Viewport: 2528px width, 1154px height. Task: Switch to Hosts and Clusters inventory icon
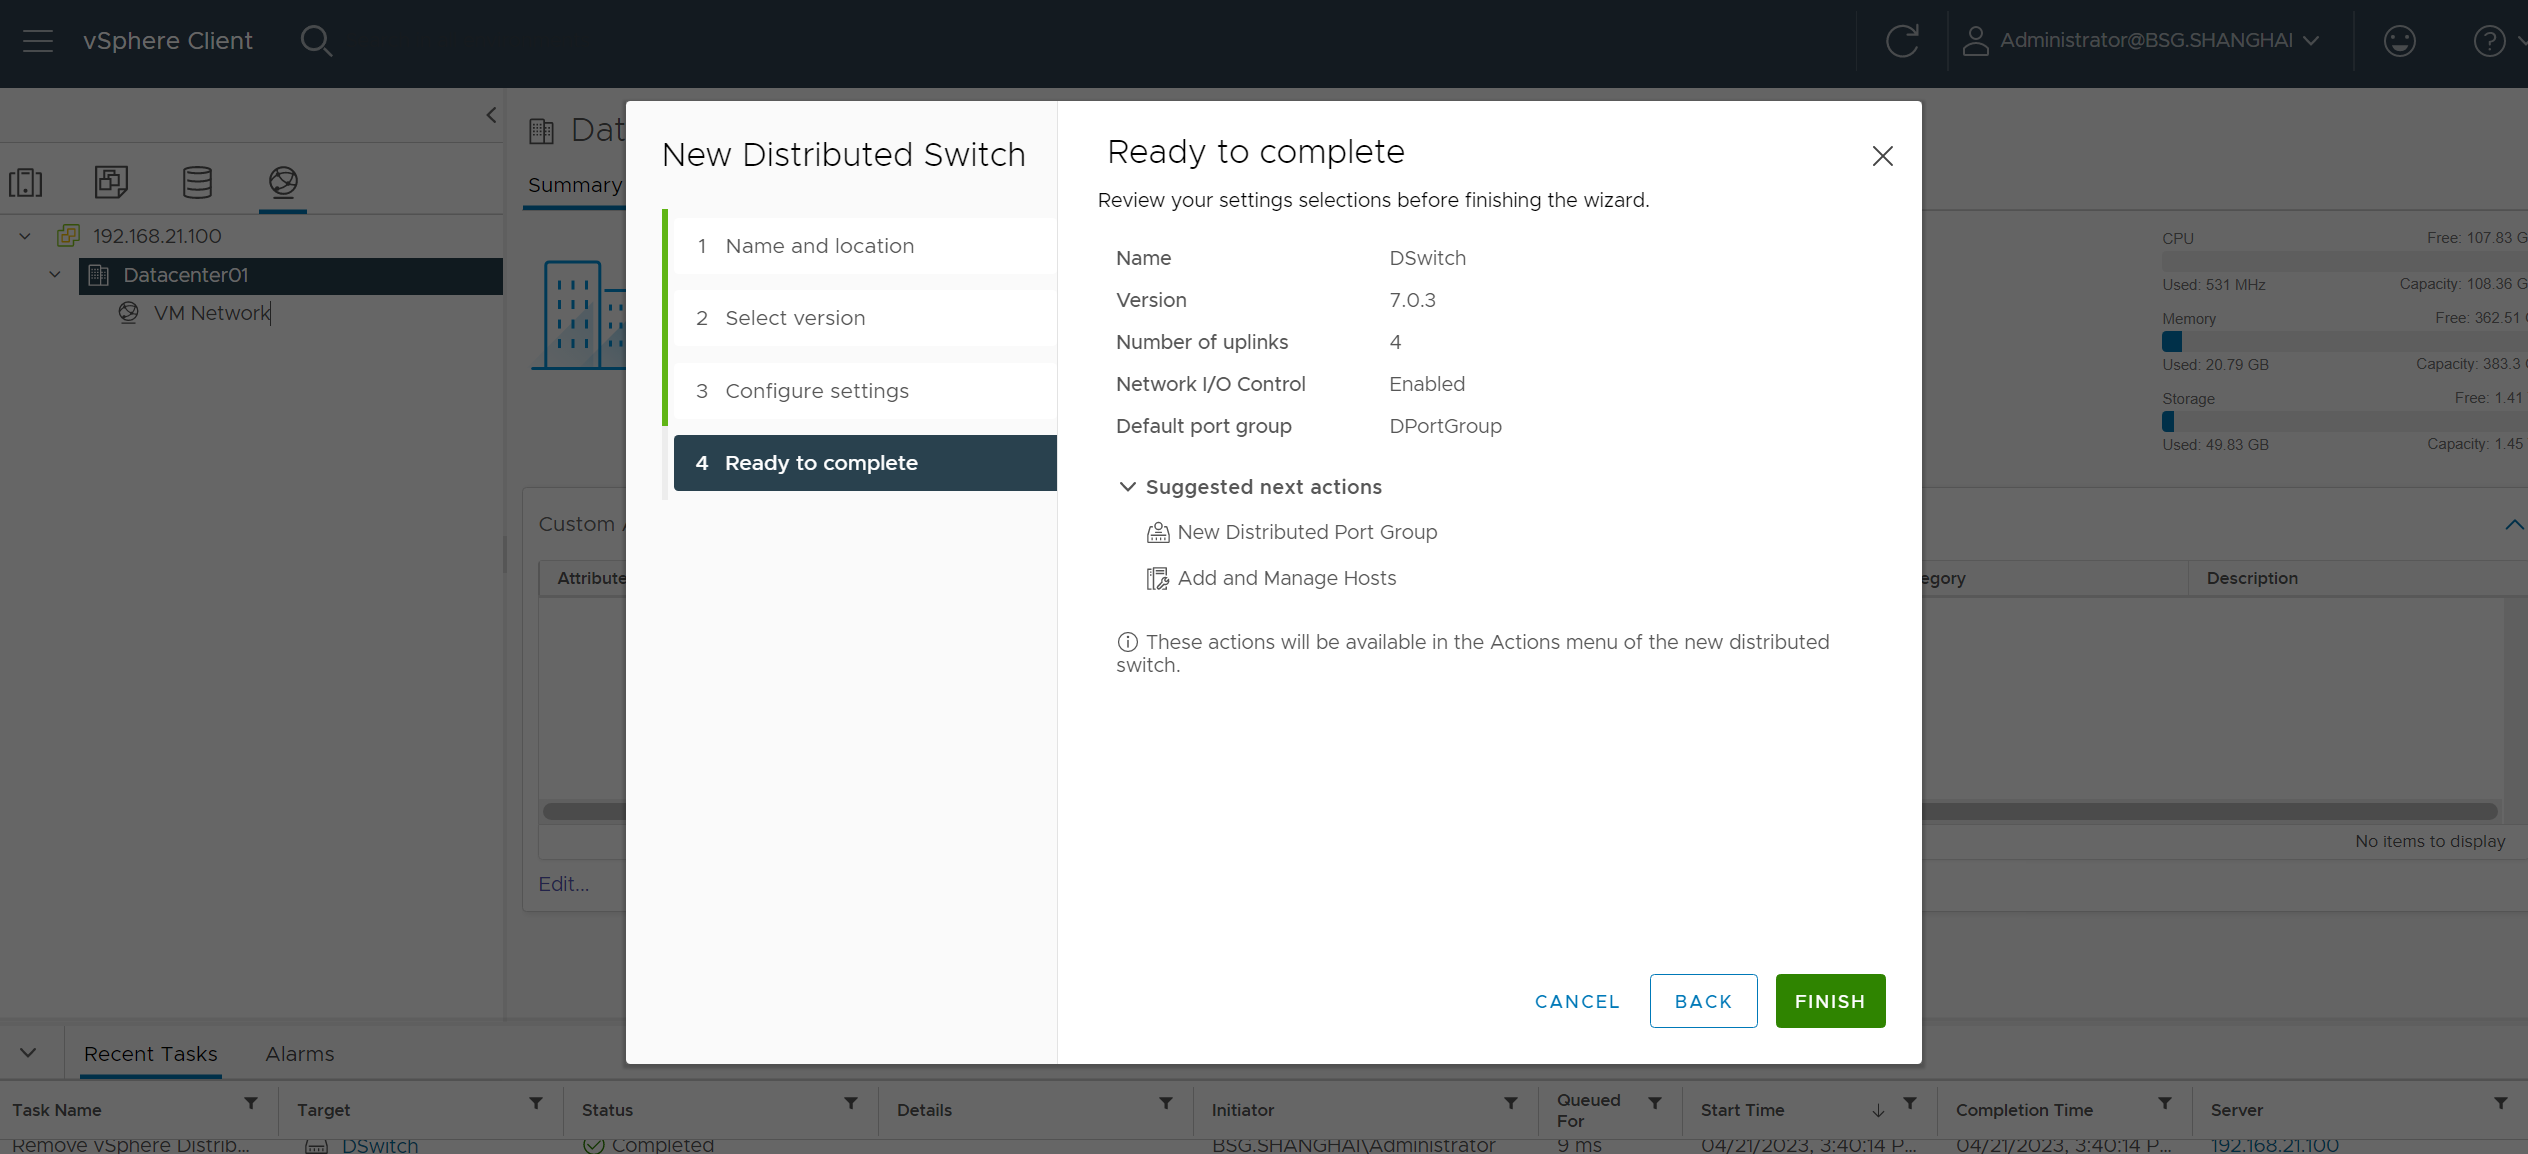click(26, 182)
